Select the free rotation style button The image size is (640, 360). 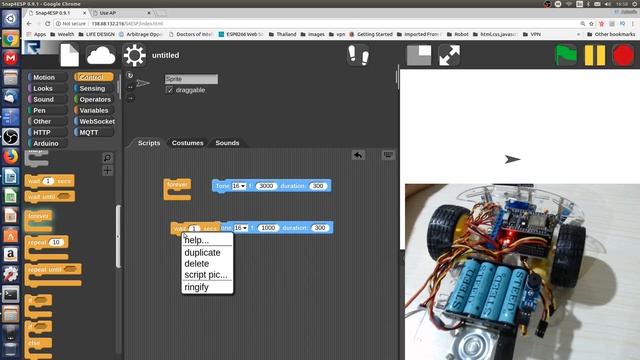tap(130, 76)
